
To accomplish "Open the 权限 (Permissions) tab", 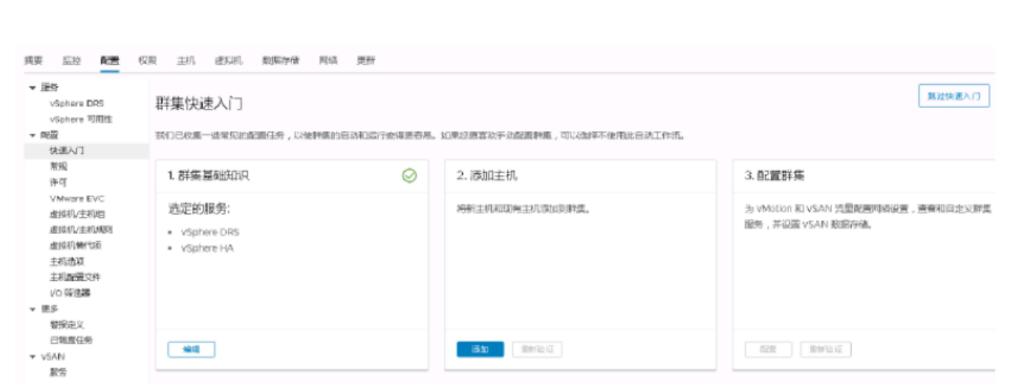I will (x=148, y=61).
